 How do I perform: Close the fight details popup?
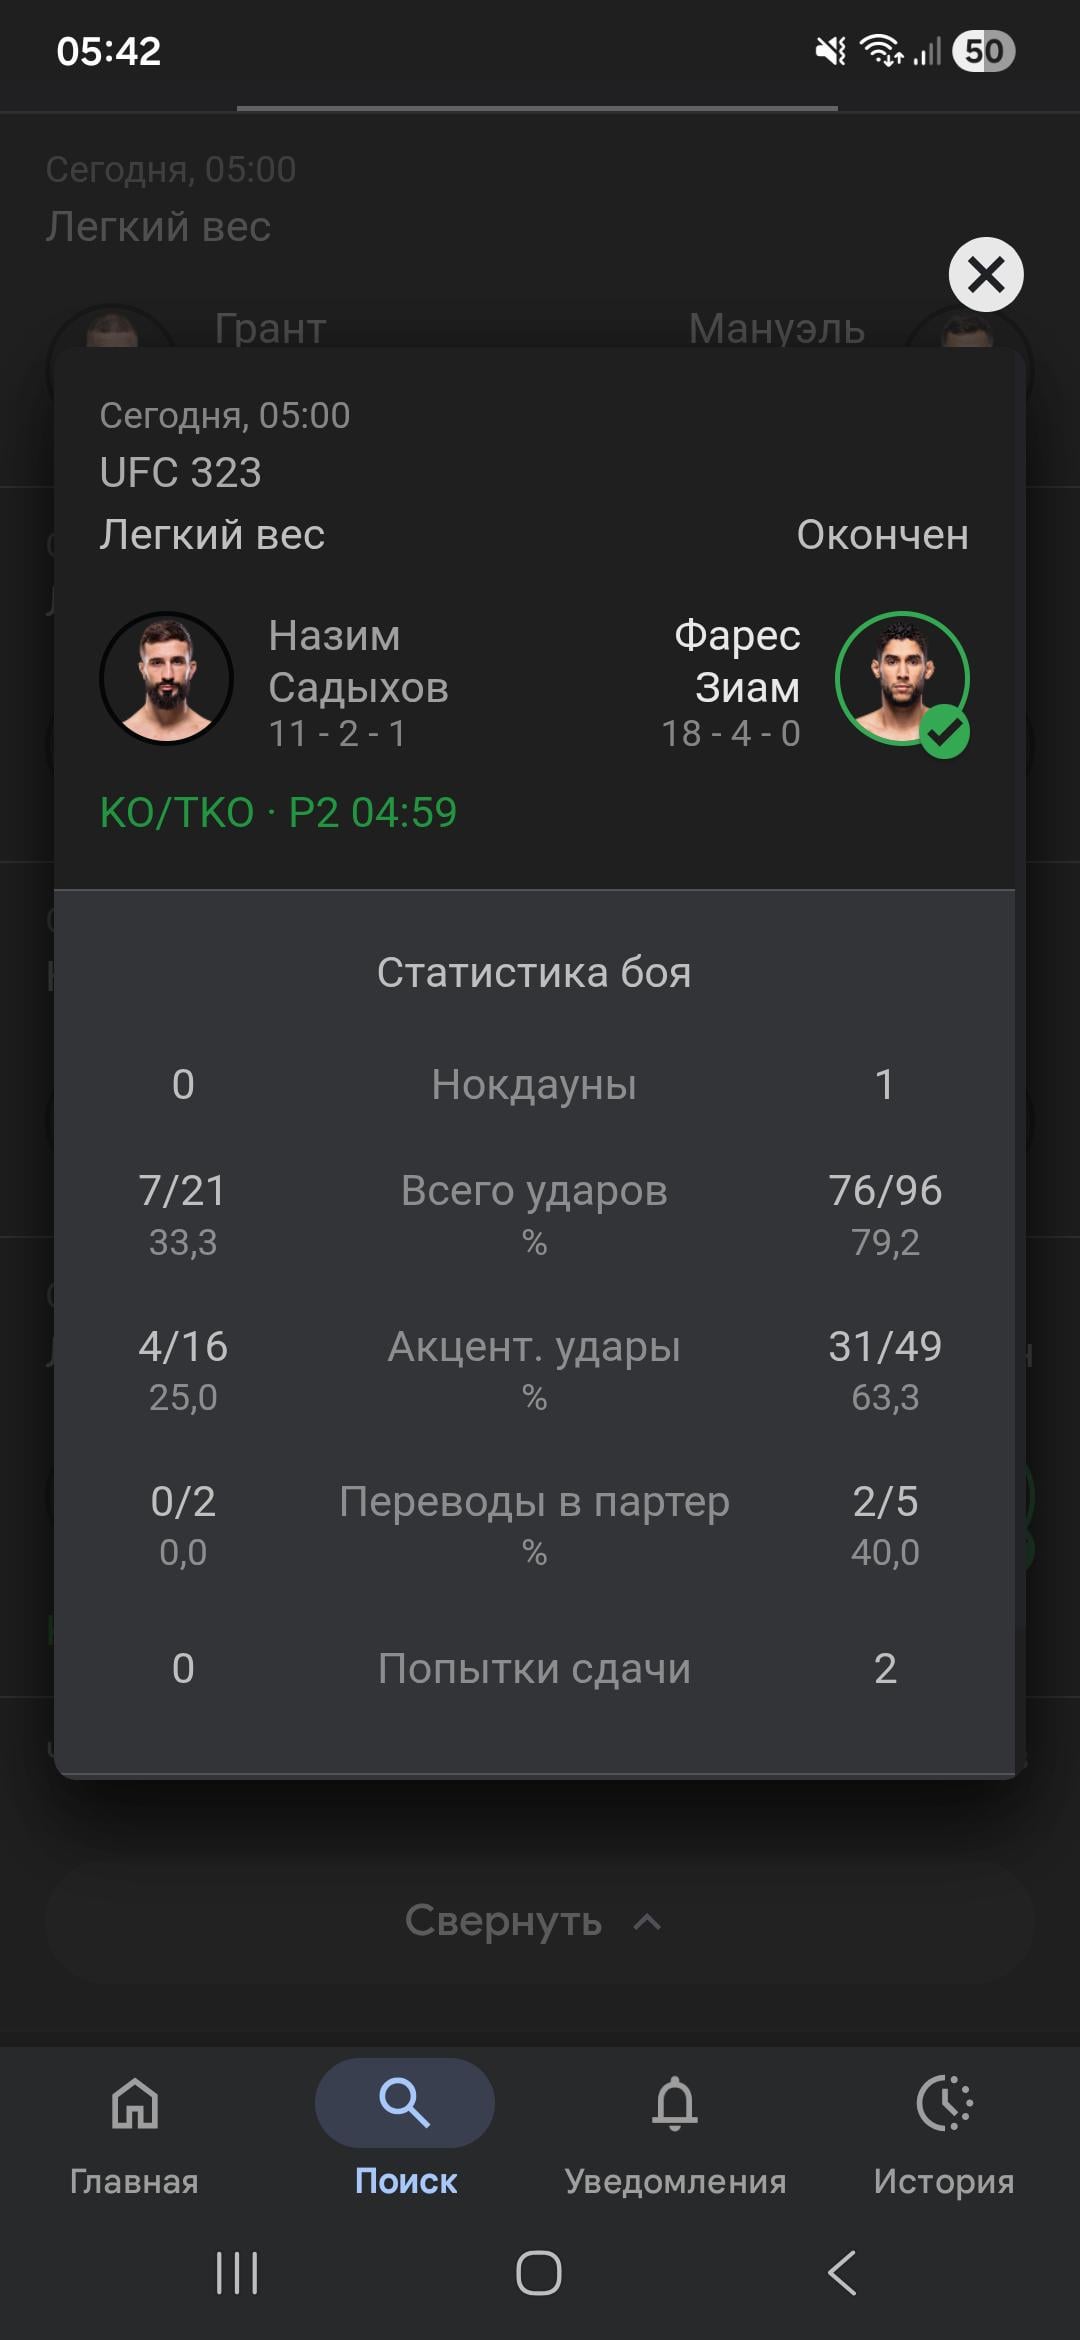tap(985, 274)
